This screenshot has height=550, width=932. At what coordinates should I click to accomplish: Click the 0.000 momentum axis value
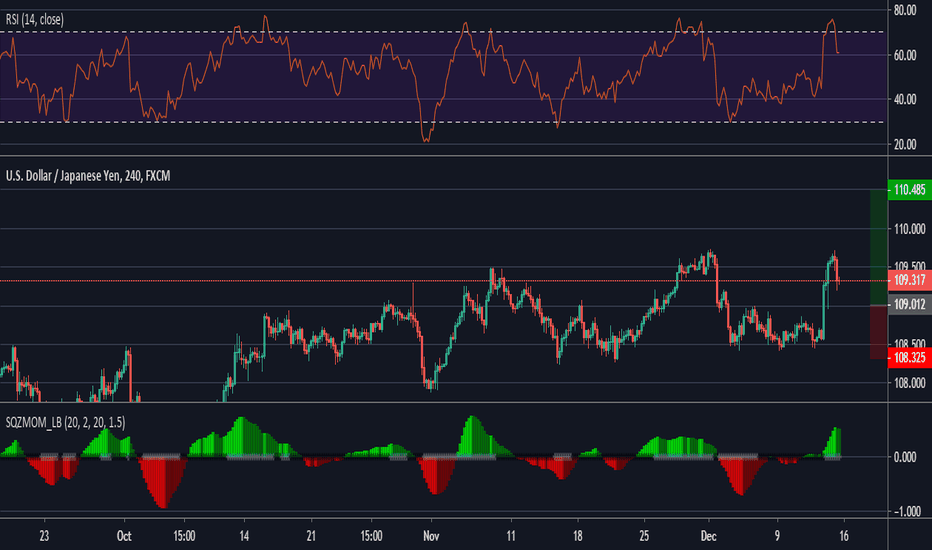pos(905,457)
